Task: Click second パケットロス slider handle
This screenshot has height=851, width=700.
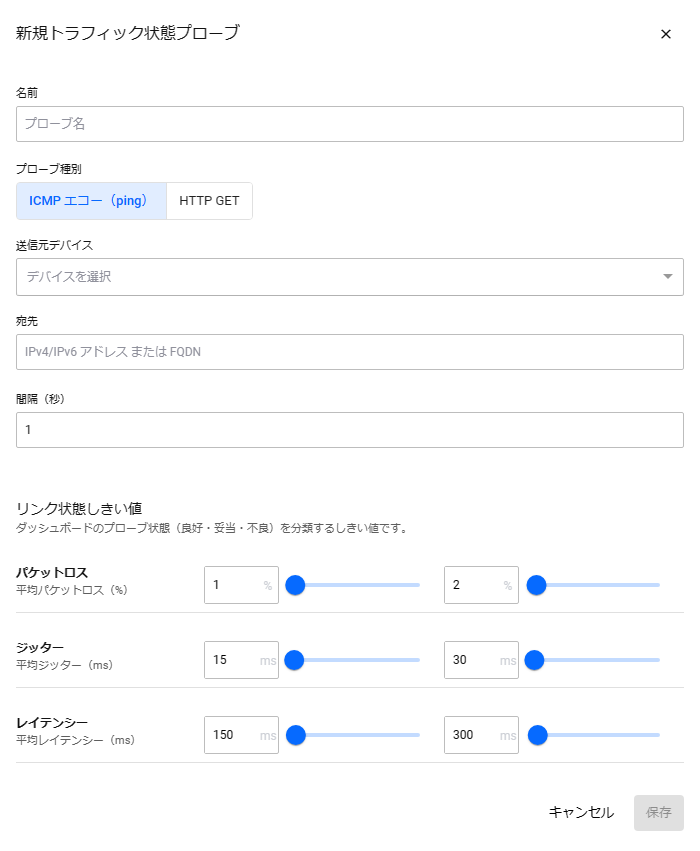Action: [x=536, y=585]
